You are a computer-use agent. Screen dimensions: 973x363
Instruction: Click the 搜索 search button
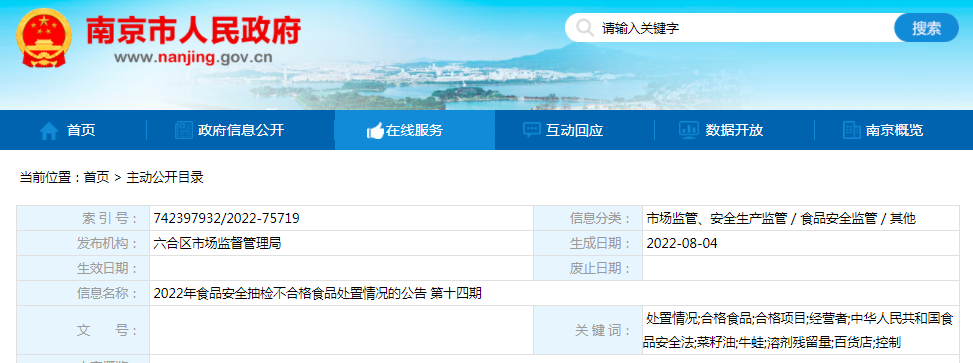(x=926, y=28)
